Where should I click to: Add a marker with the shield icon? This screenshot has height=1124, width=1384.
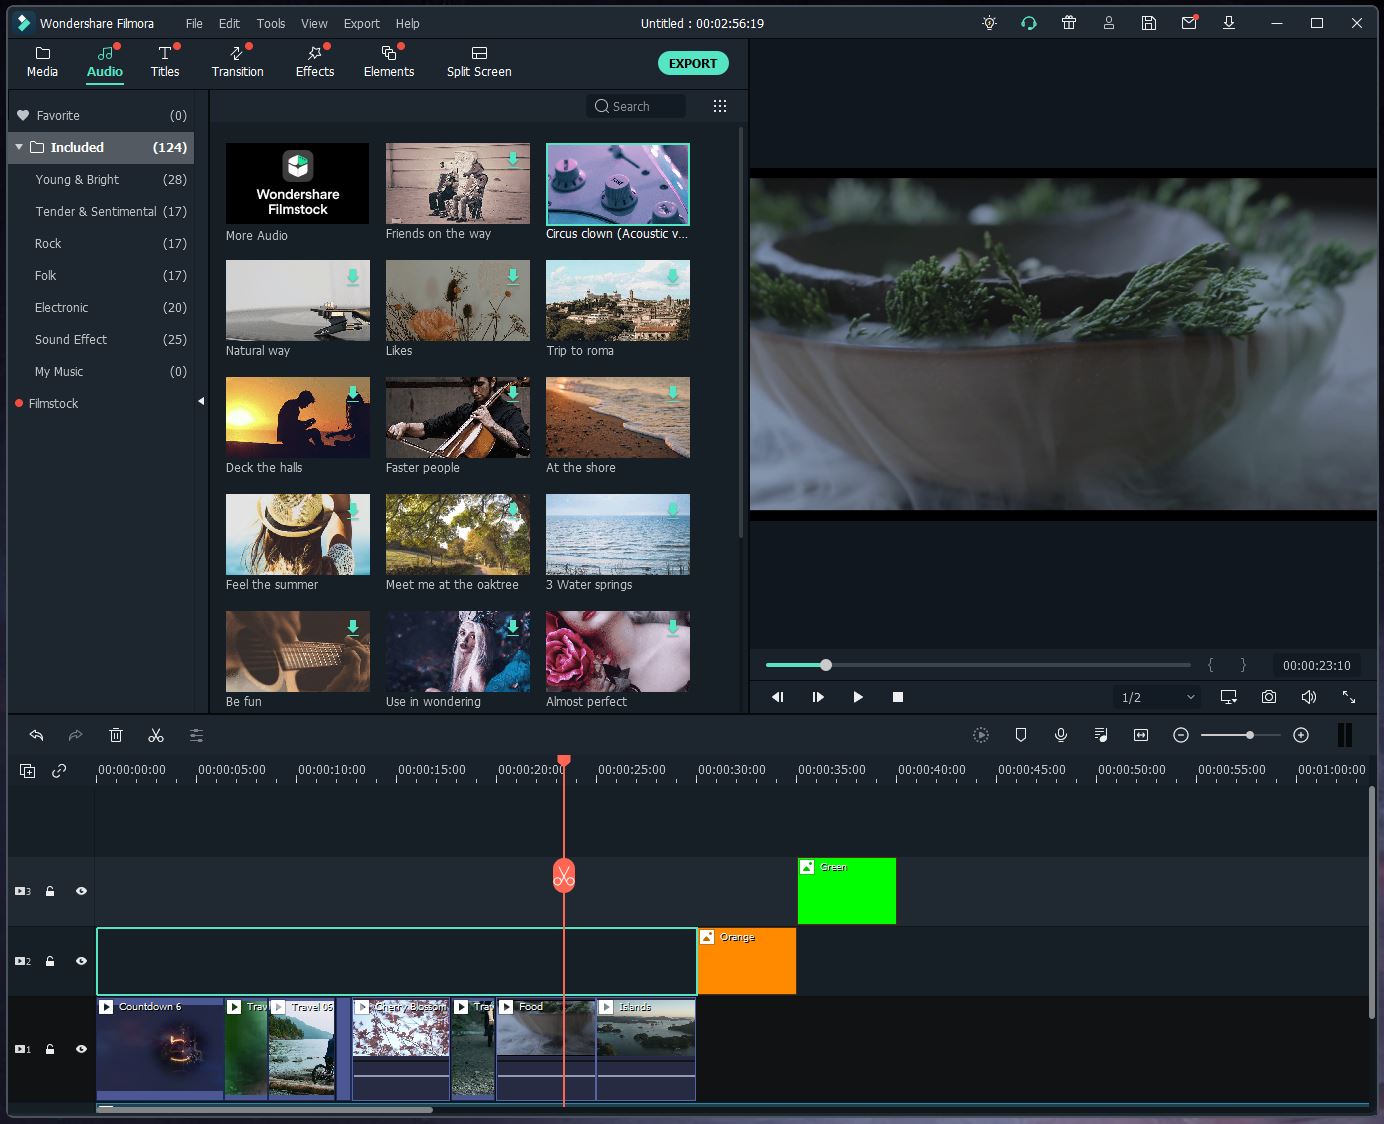click(x=1021, y=735)
